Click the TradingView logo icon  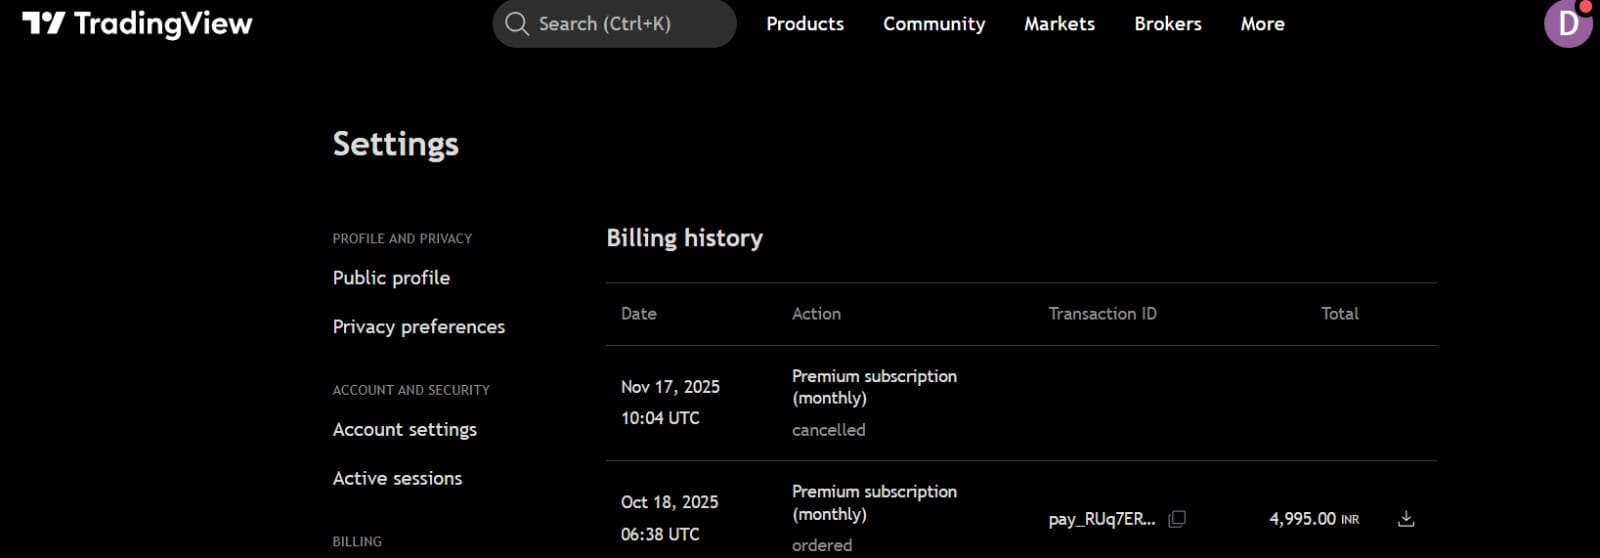click(43, 23)
